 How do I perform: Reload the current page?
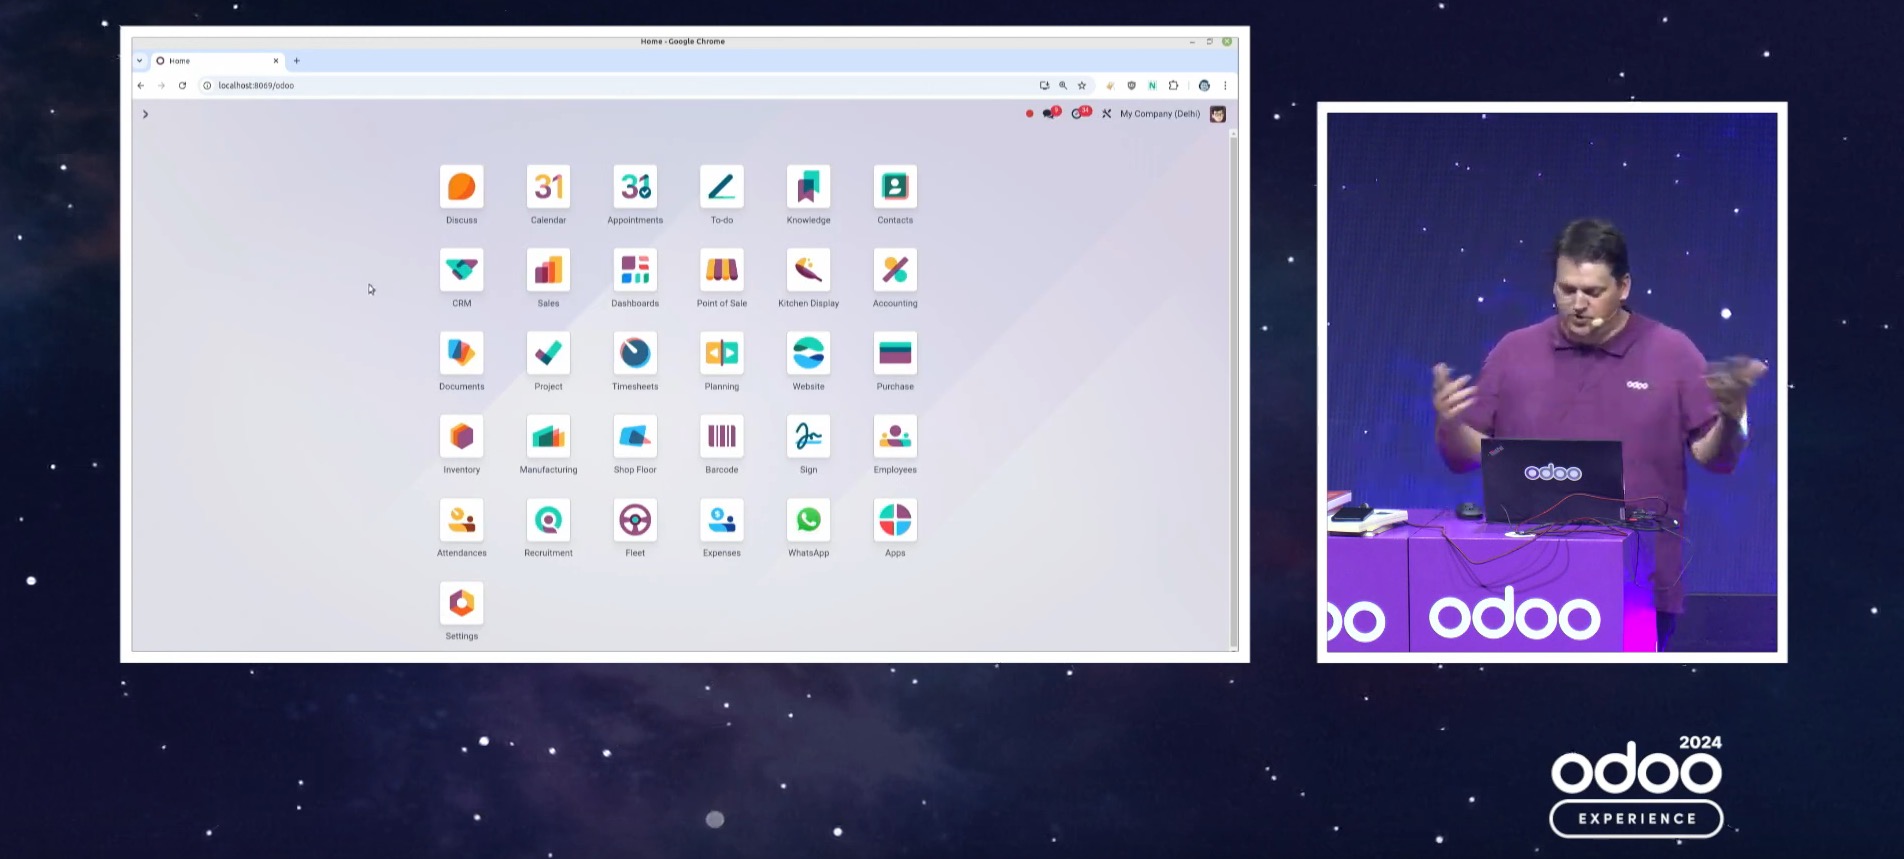(182, 86)
